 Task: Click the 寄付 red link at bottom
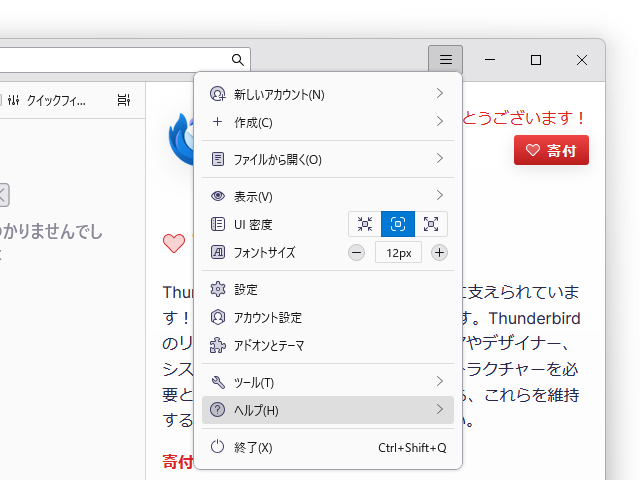177,462
